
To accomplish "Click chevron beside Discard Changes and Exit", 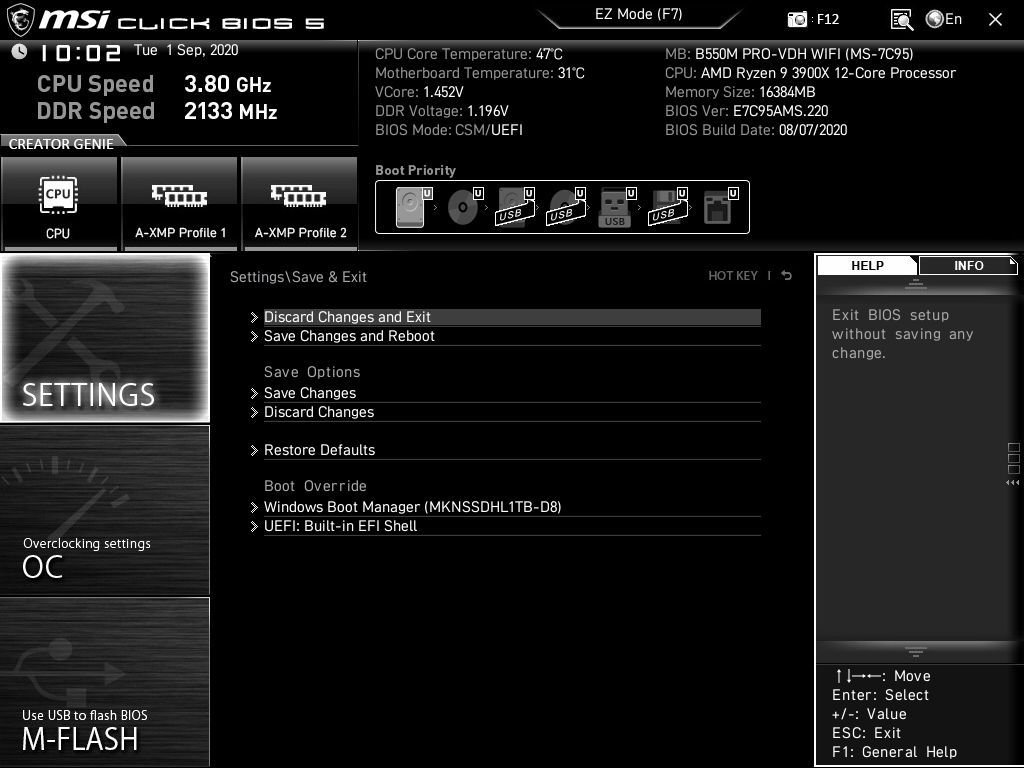I will click(254, 317).
